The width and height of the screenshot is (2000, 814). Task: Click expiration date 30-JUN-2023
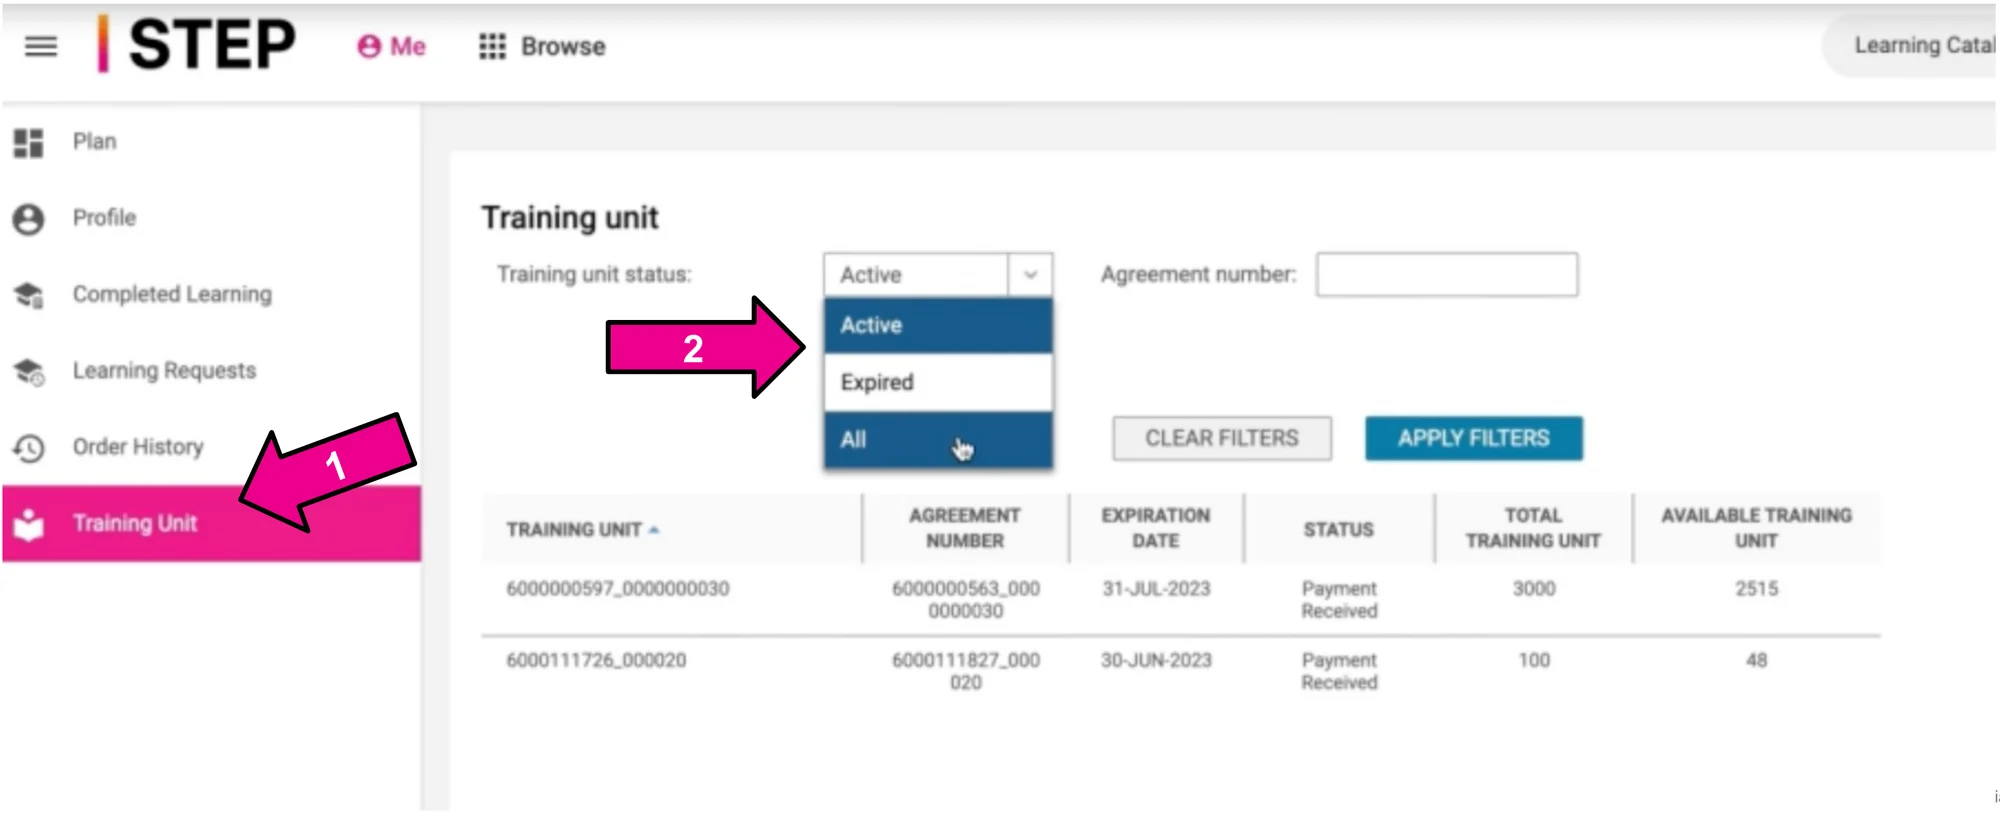(x=1156, y=661)
